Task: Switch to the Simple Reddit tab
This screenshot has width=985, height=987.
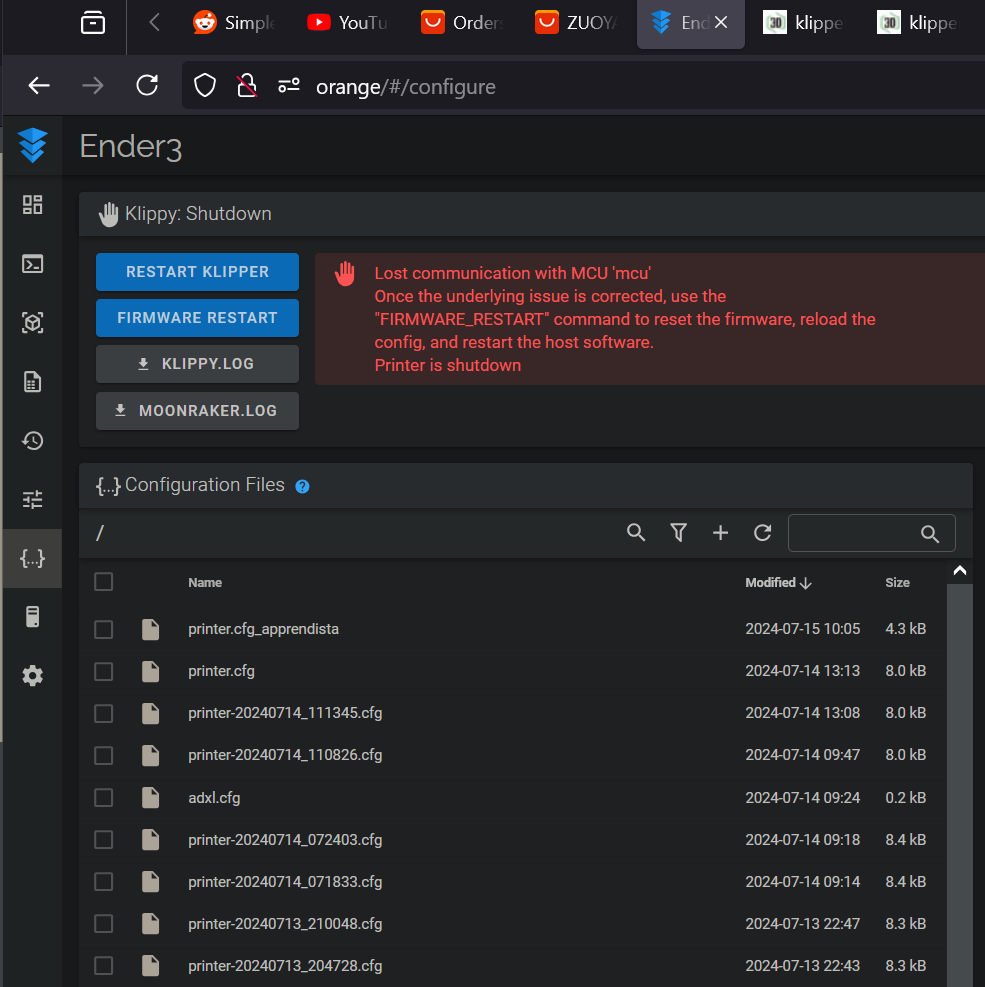Action: click(x=234, y=23)
